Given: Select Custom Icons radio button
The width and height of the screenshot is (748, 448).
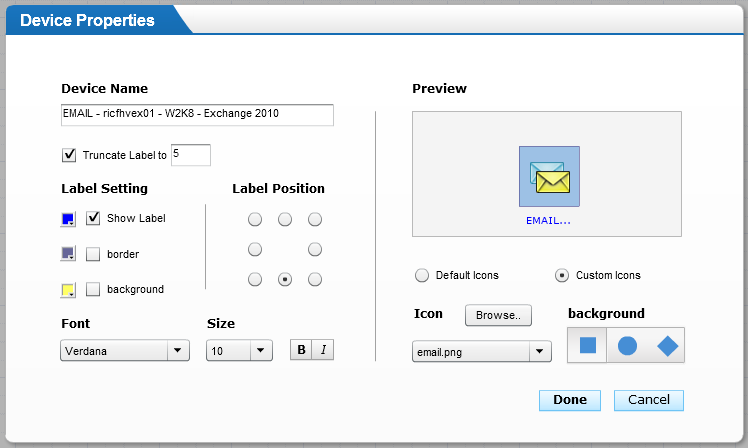Looking at the screenshot, I should pyautogui.click(x=562, y=275).
